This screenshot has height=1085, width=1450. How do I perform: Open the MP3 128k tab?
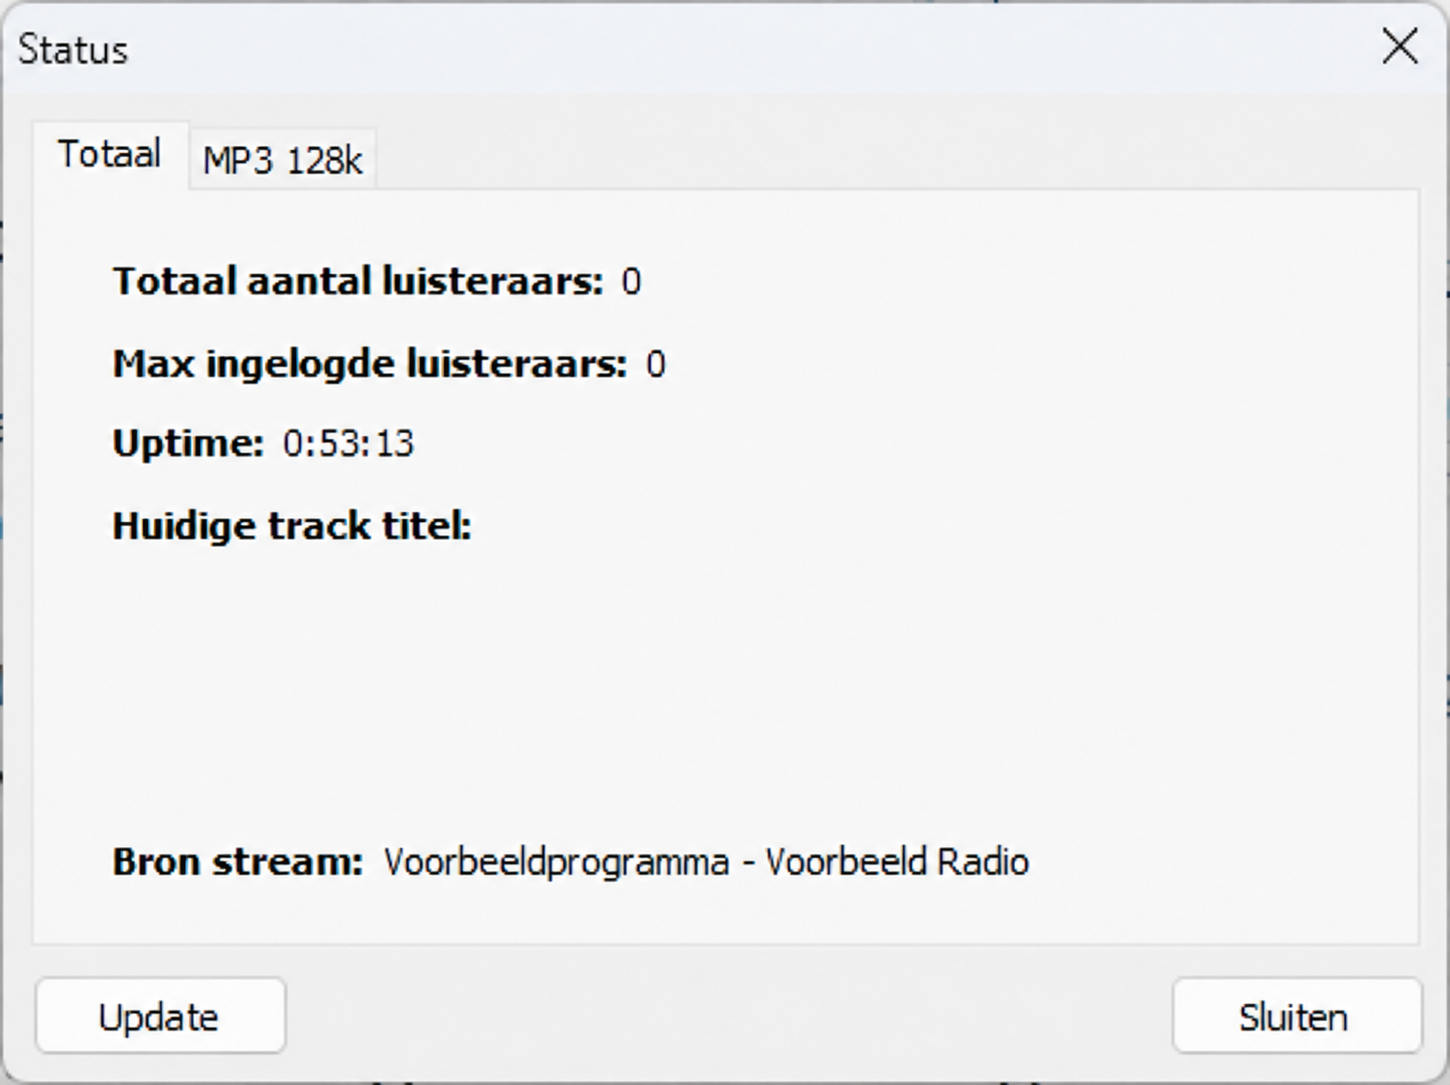click(x=282, y=159)
